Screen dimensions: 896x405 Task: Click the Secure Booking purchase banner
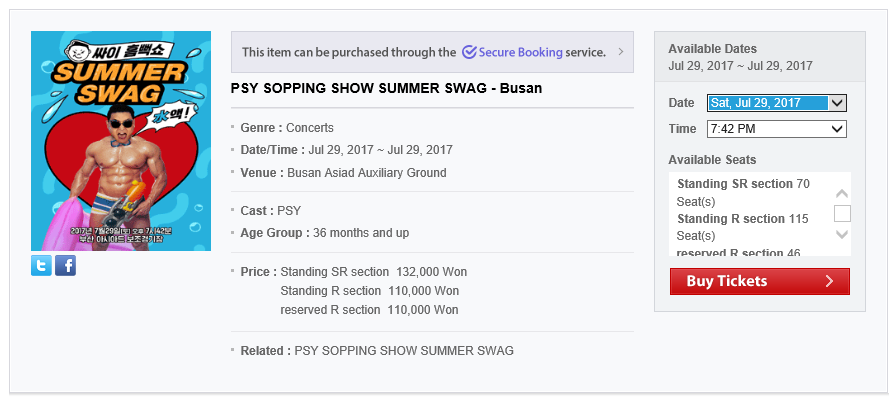(432, 52)
